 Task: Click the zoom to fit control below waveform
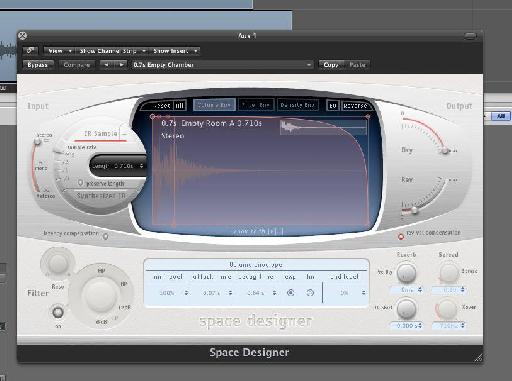(258, 231)
